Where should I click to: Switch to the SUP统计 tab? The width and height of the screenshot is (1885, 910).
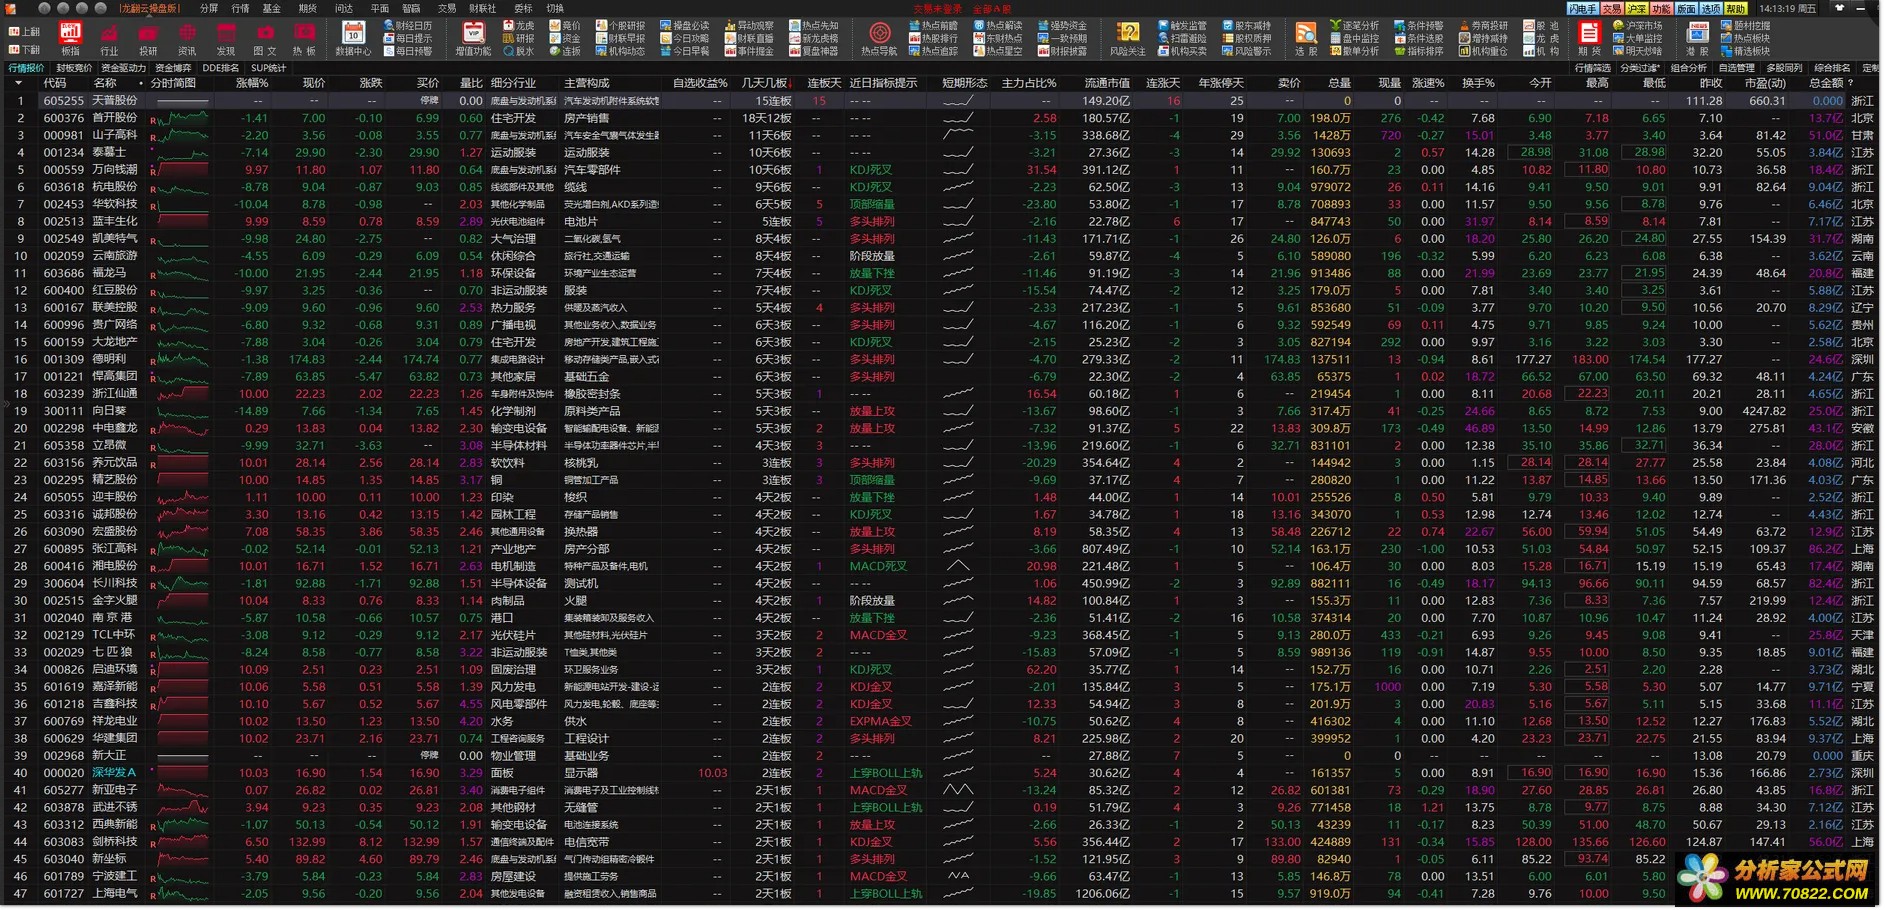tap(268, 68)
